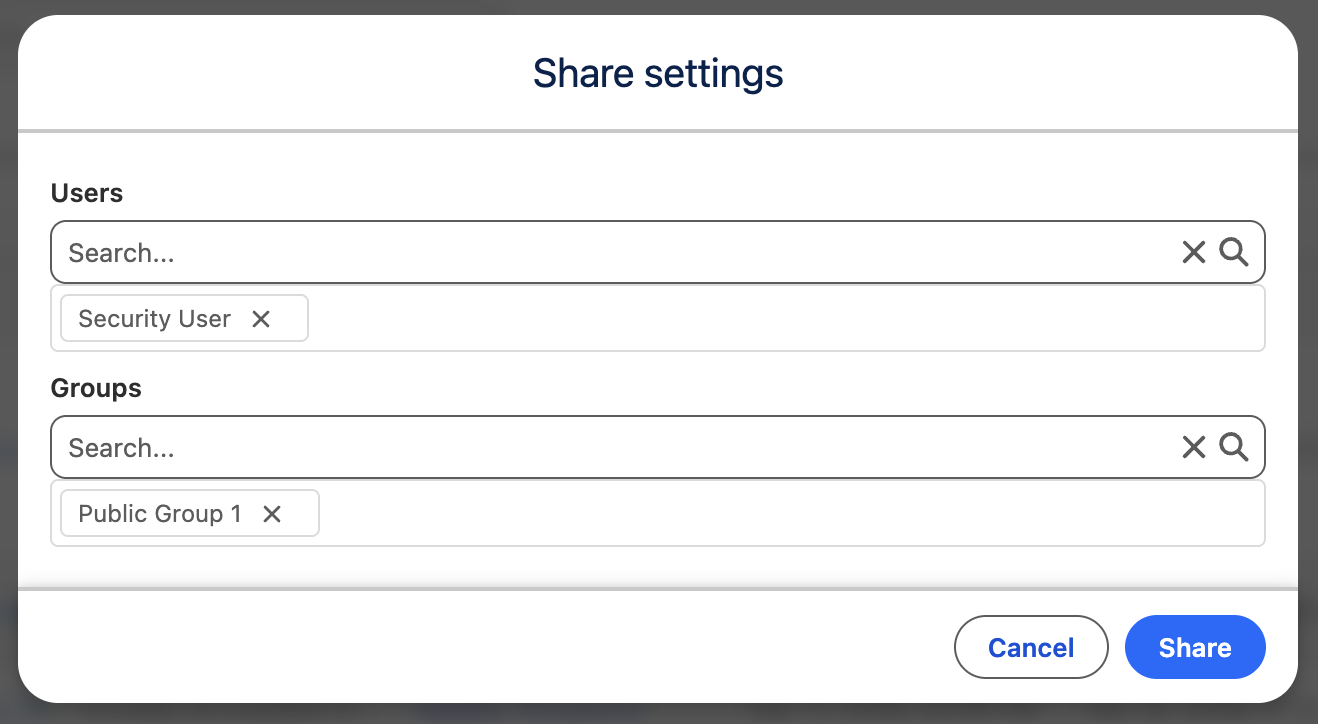
Task: Click the Users field label
Action: 87,193
